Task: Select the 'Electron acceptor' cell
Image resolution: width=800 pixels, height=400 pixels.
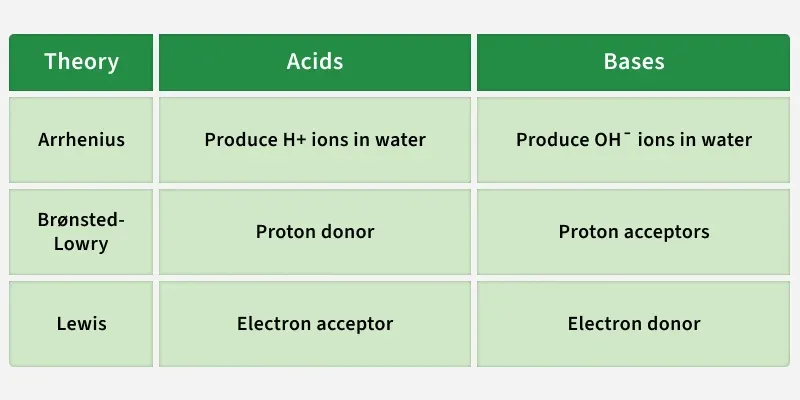Action: tap(315, 323)
